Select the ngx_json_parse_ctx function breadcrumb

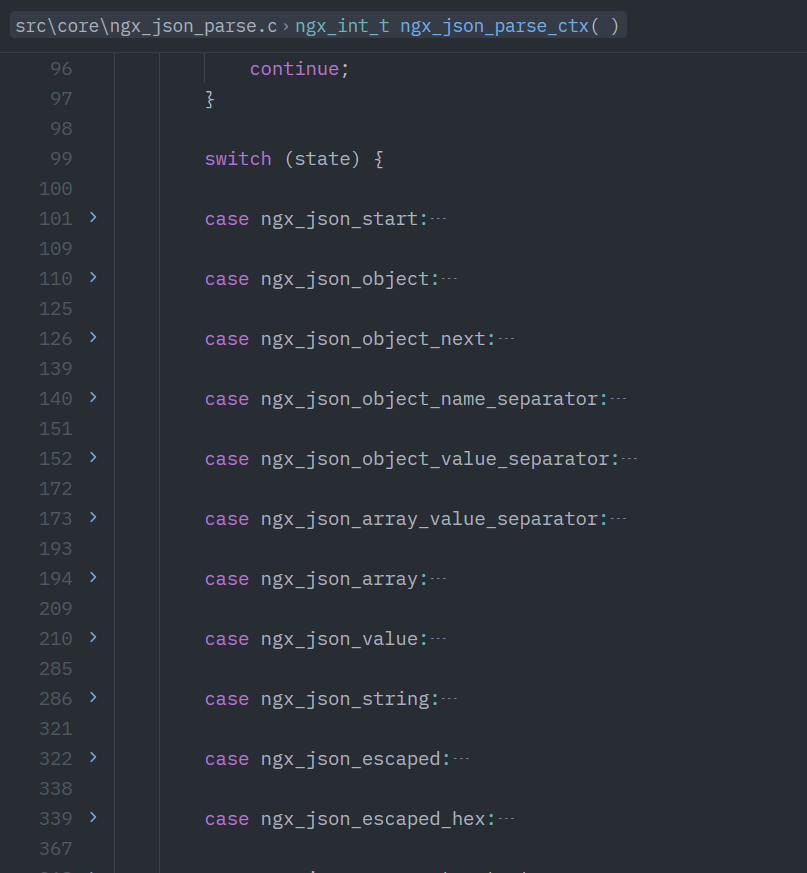(457, 26)
